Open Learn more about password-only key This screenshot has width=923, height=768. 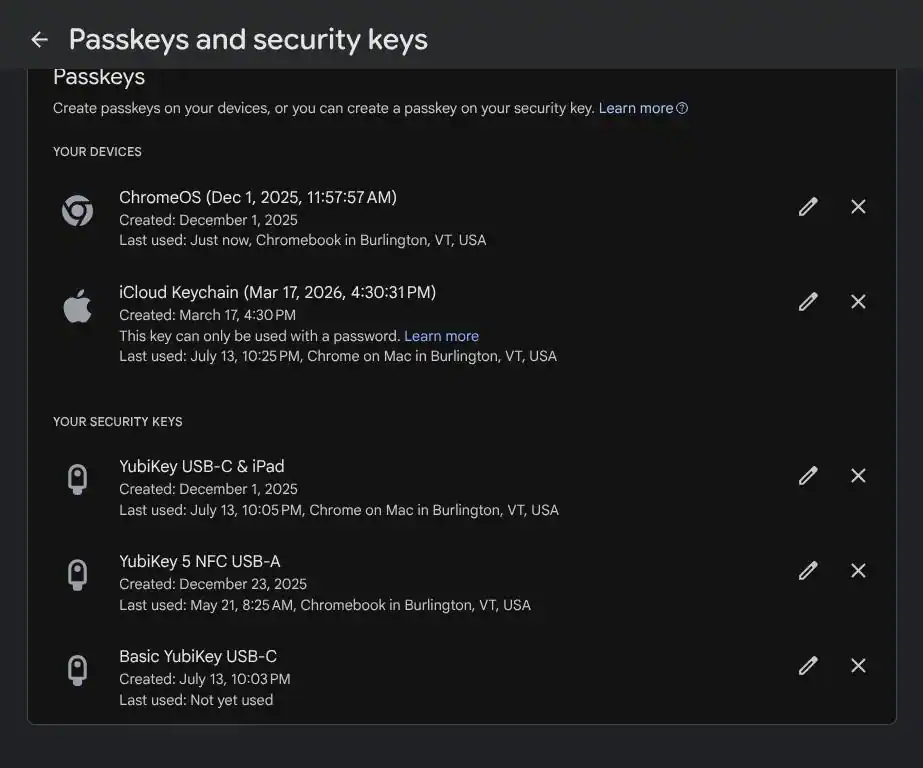[441, 336]
